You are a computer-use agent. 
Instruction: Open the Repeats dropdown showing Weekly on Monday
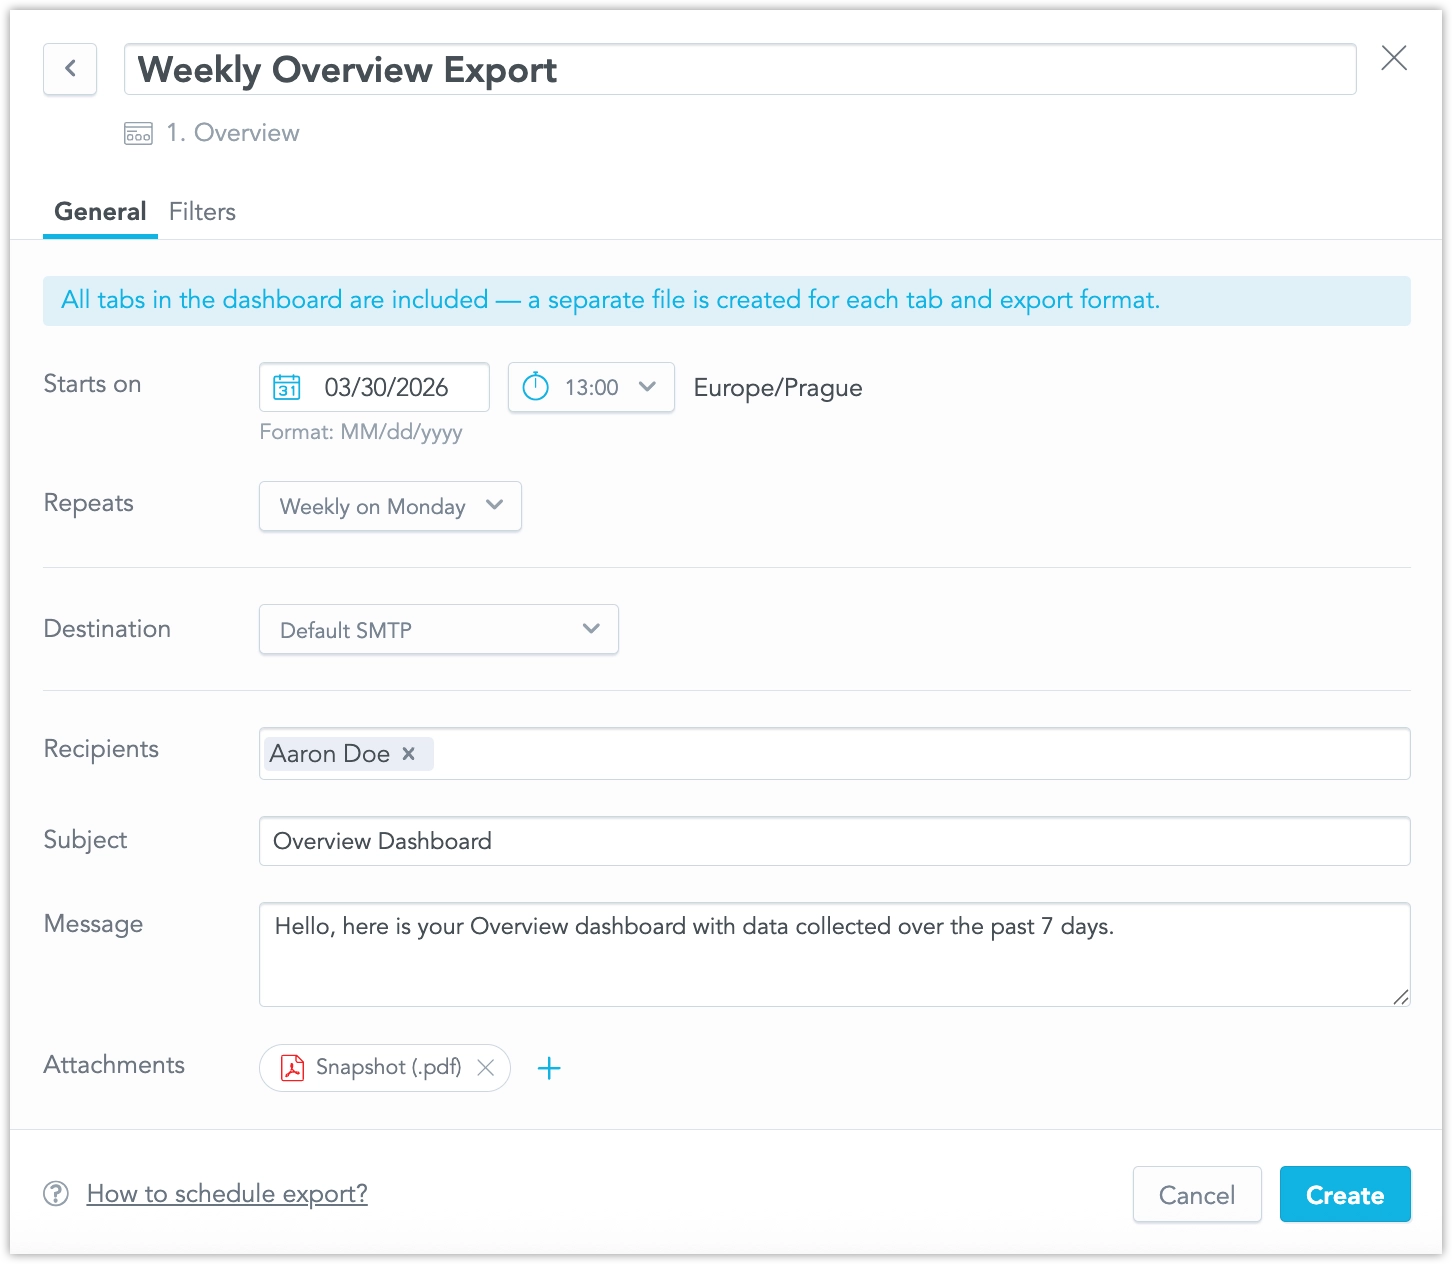[389, 506]
